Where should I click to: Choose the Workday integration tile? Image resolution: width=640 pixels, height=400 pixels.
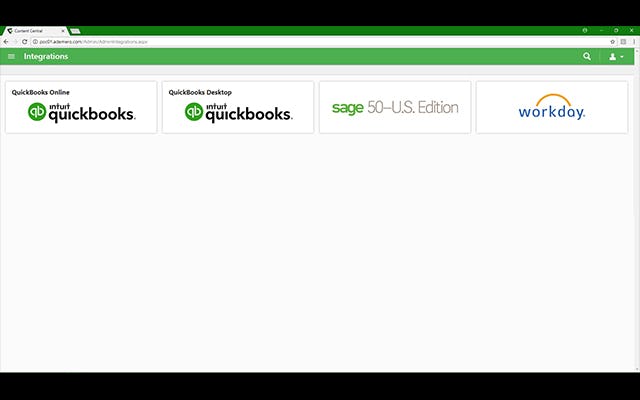click(x=552, y=107)
